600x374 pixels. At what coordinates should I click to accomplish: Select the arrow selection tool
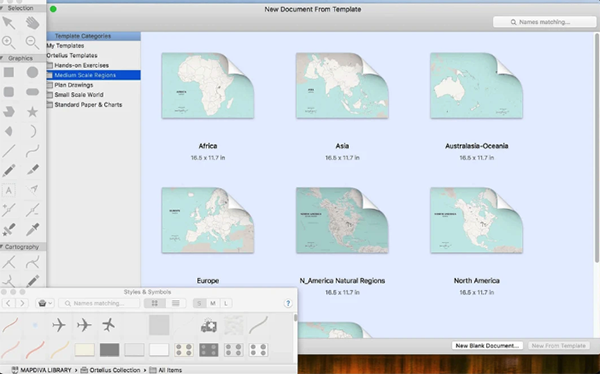click(x=8, y=23)
